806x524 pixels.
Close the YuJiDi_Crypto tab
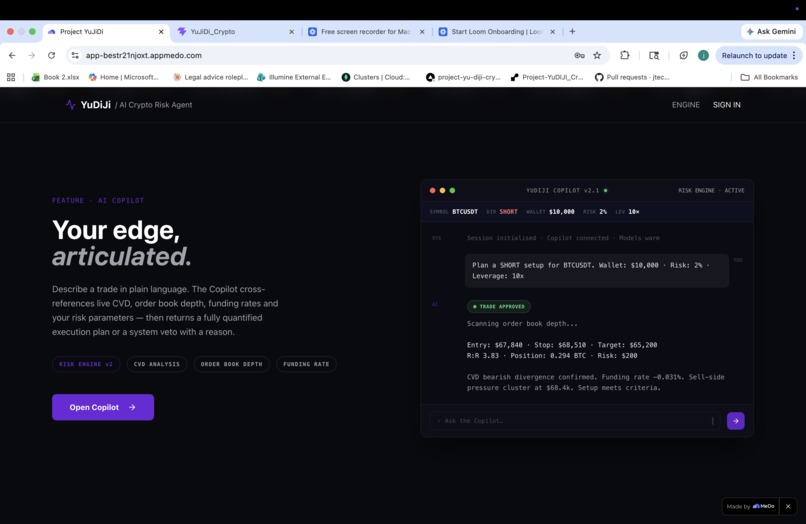pos(291,31)
